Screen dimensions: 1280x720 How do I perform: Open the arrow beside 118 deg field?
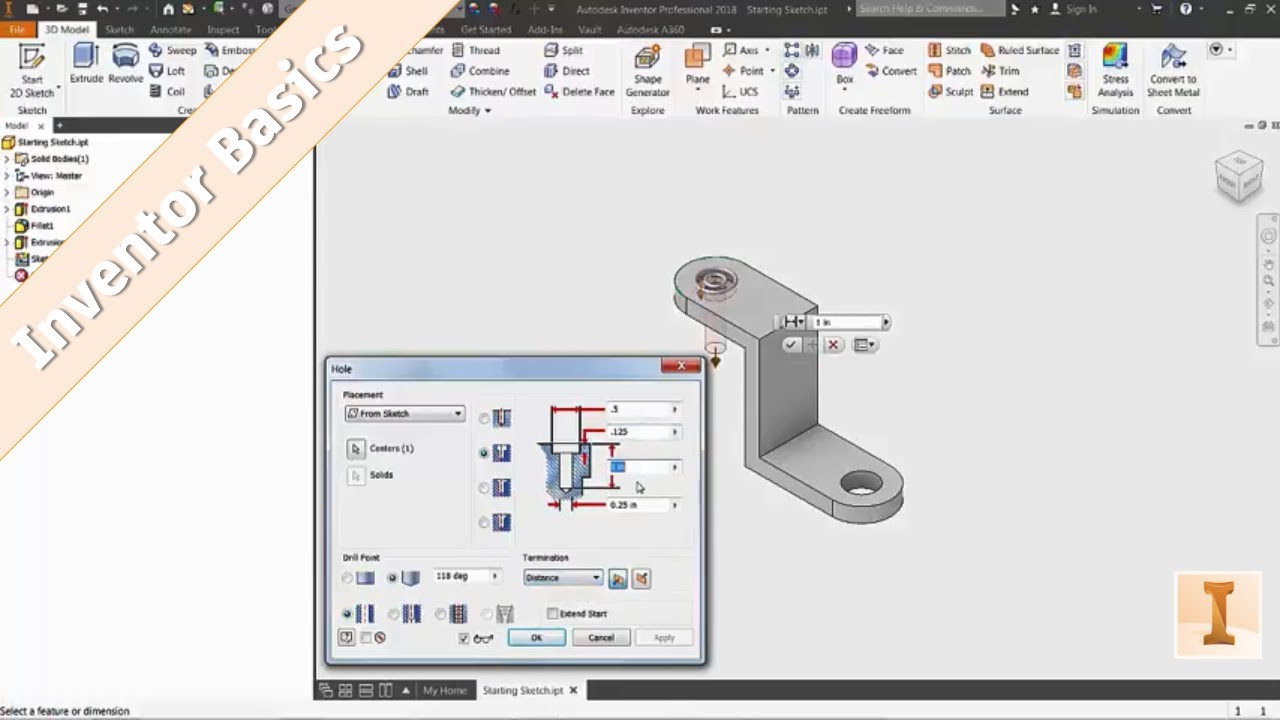pos(494,576)
